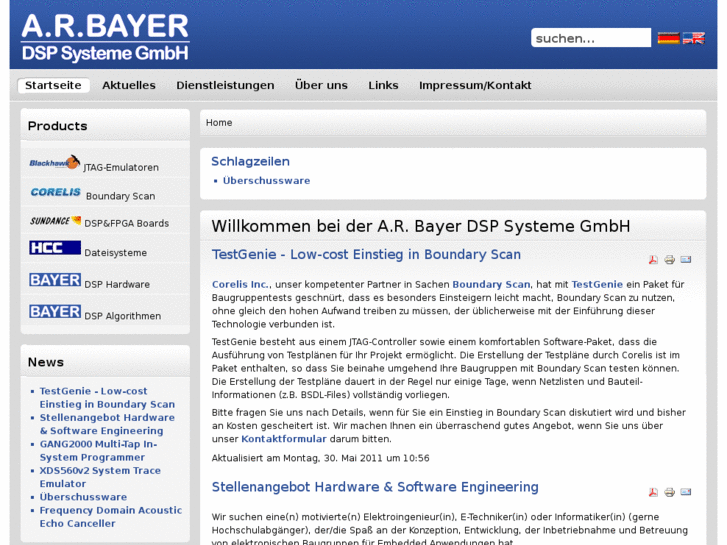Screen dimensions: 727x545
Task: Open the Dienstleistungen menu item
Action: click(x=225, y=85)
